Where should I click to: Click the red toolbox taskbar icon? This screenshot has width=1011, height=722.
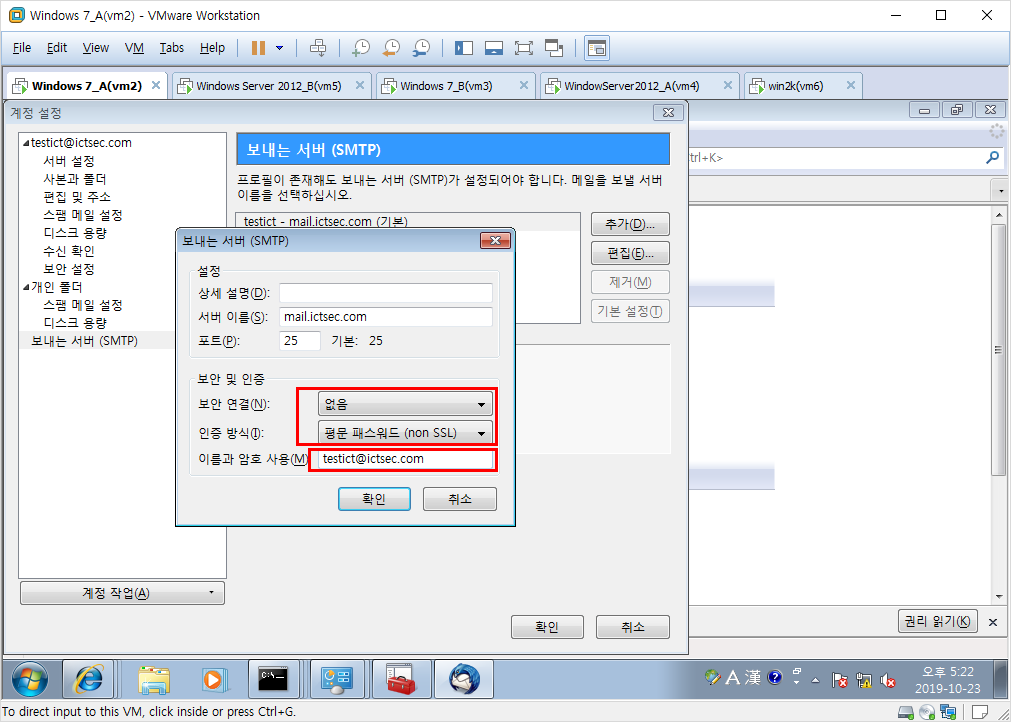402,679
